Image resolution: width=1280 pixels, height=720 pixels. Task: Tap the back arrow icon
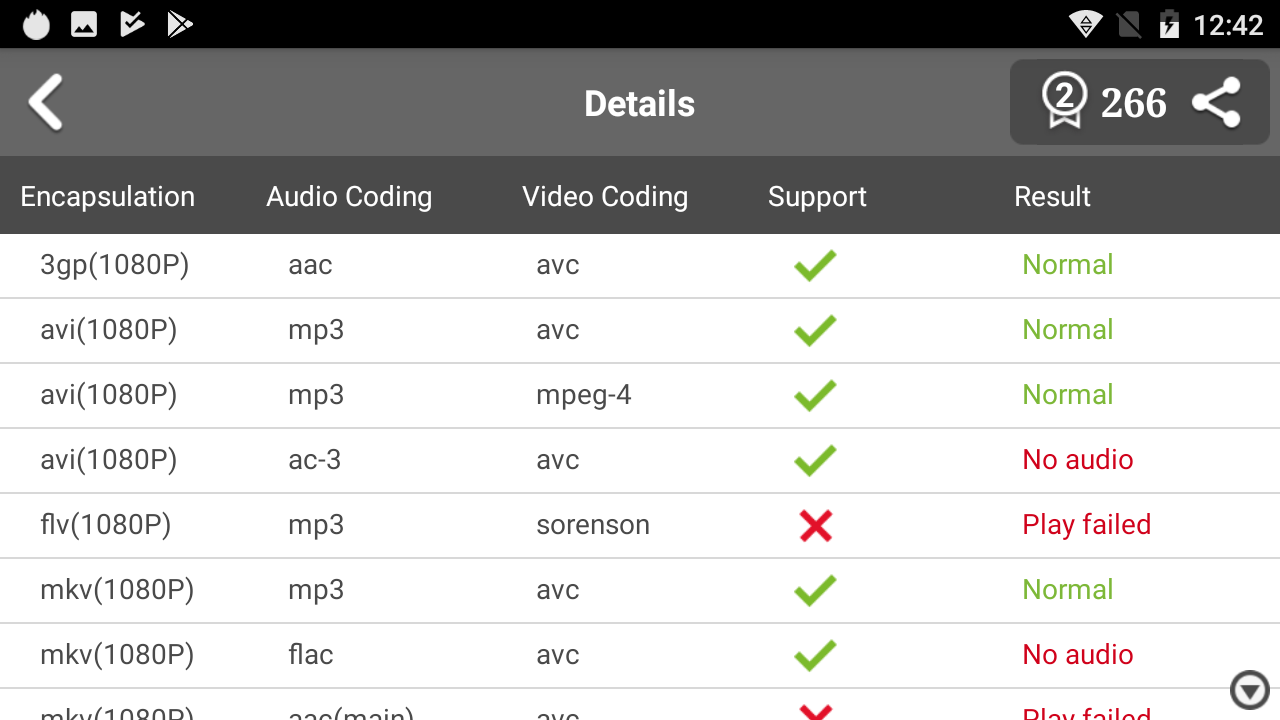click(46, 102)
